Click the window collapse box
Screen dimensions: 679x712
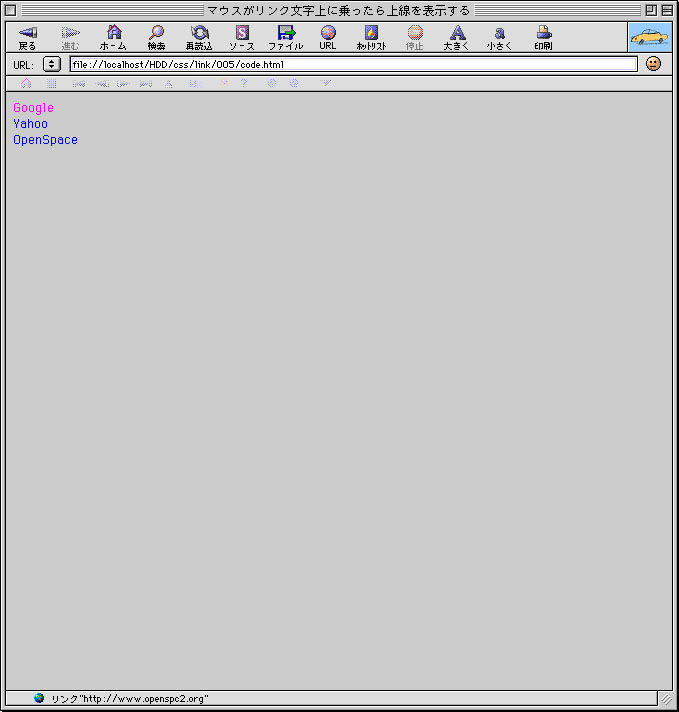[667, 10]
